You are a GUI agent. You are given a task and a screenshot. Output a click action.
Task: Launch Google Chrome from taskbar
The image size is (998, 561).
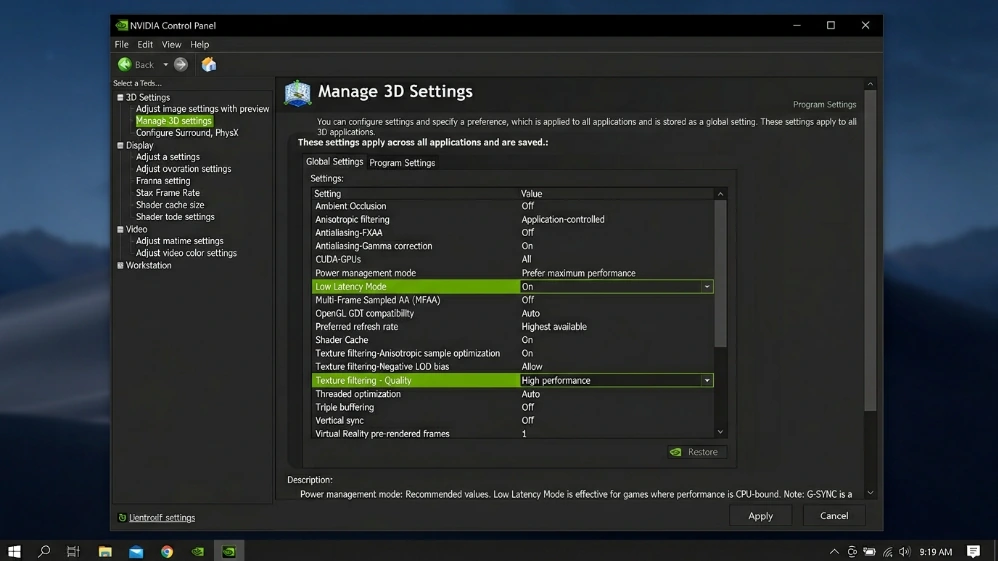tap(167, 551)
